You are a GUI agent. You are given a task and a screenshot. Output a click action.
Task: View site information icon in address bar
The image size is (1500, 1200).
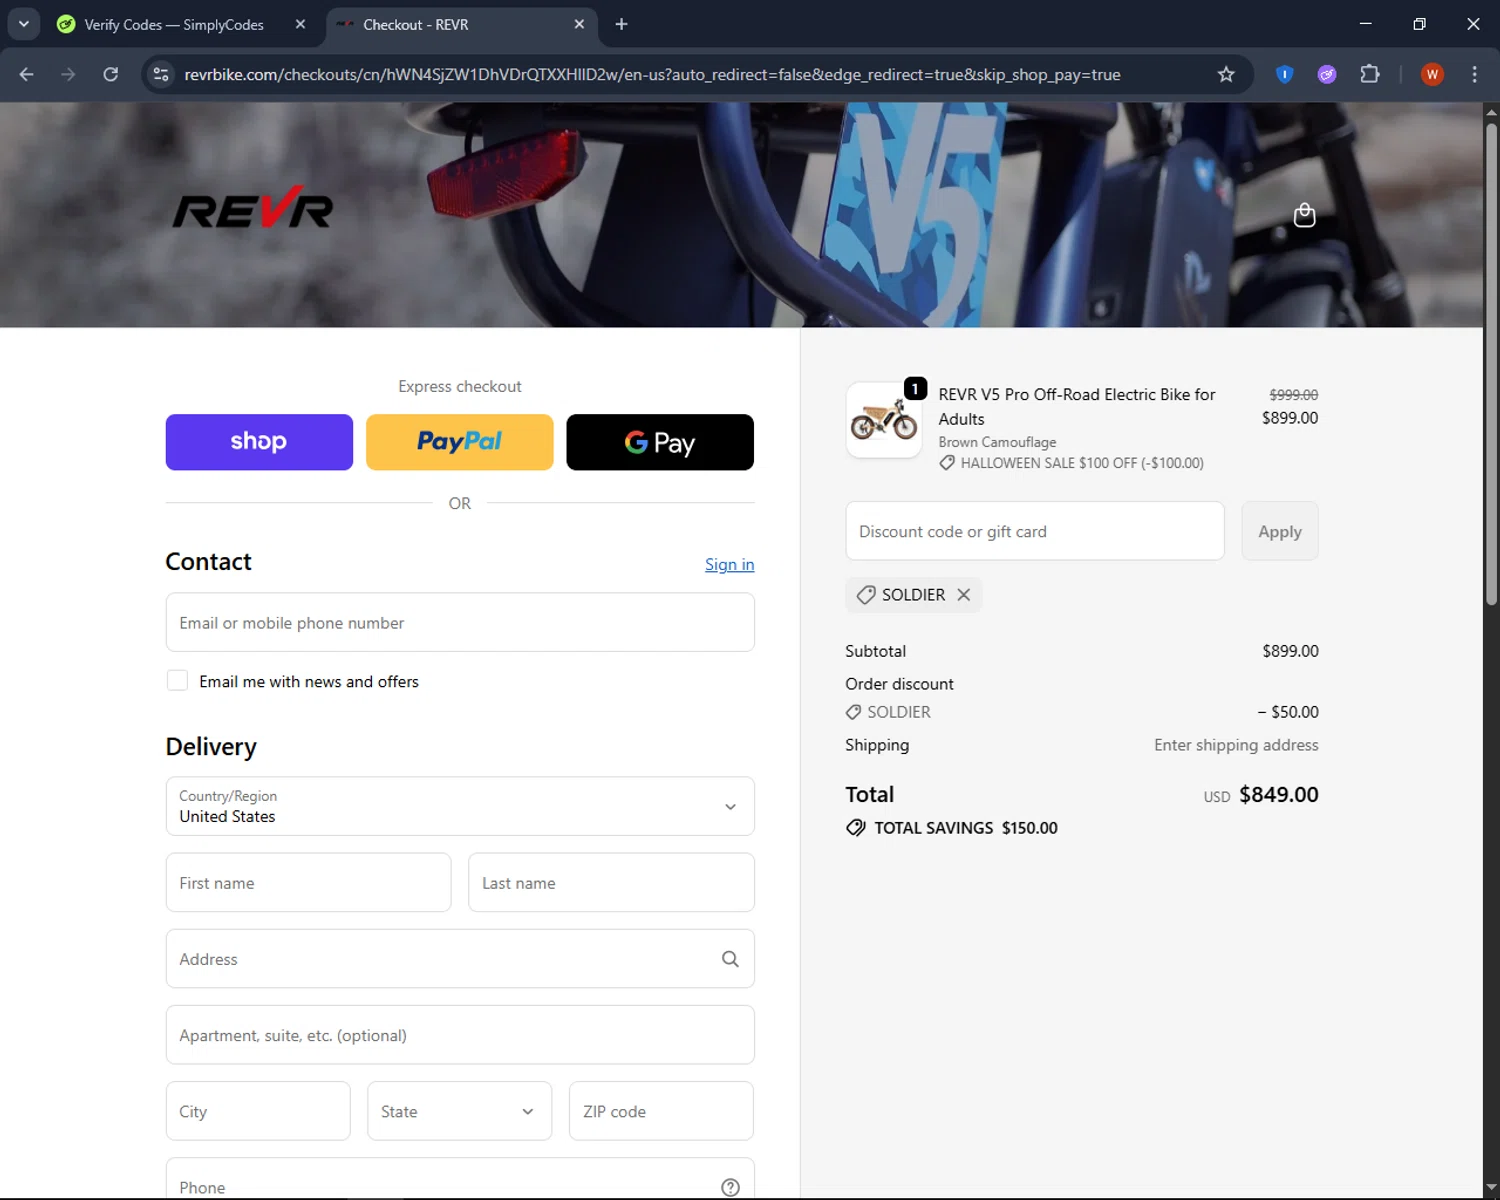pyautogui.click(x=161, y=74)
